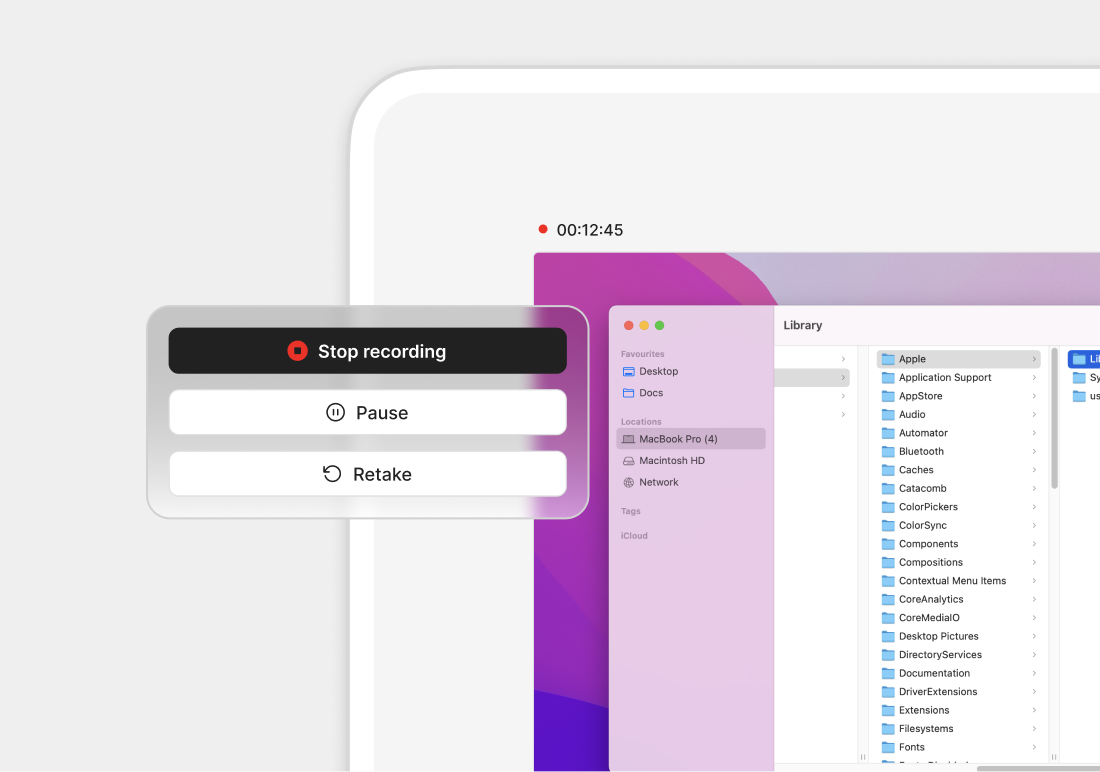This screenshot has width=1100, height=772.
Task: Click the Docs folder icon in sidebar
Action: point(629,393)
